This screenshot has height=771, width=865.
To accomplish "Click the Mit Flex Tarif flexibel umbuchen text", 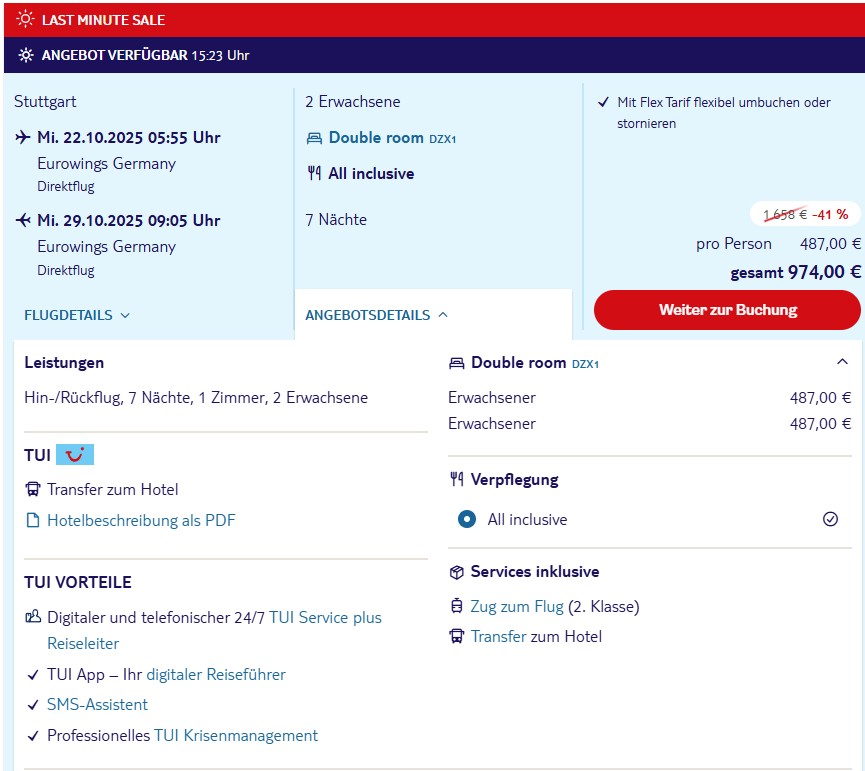I will [724, 113].
